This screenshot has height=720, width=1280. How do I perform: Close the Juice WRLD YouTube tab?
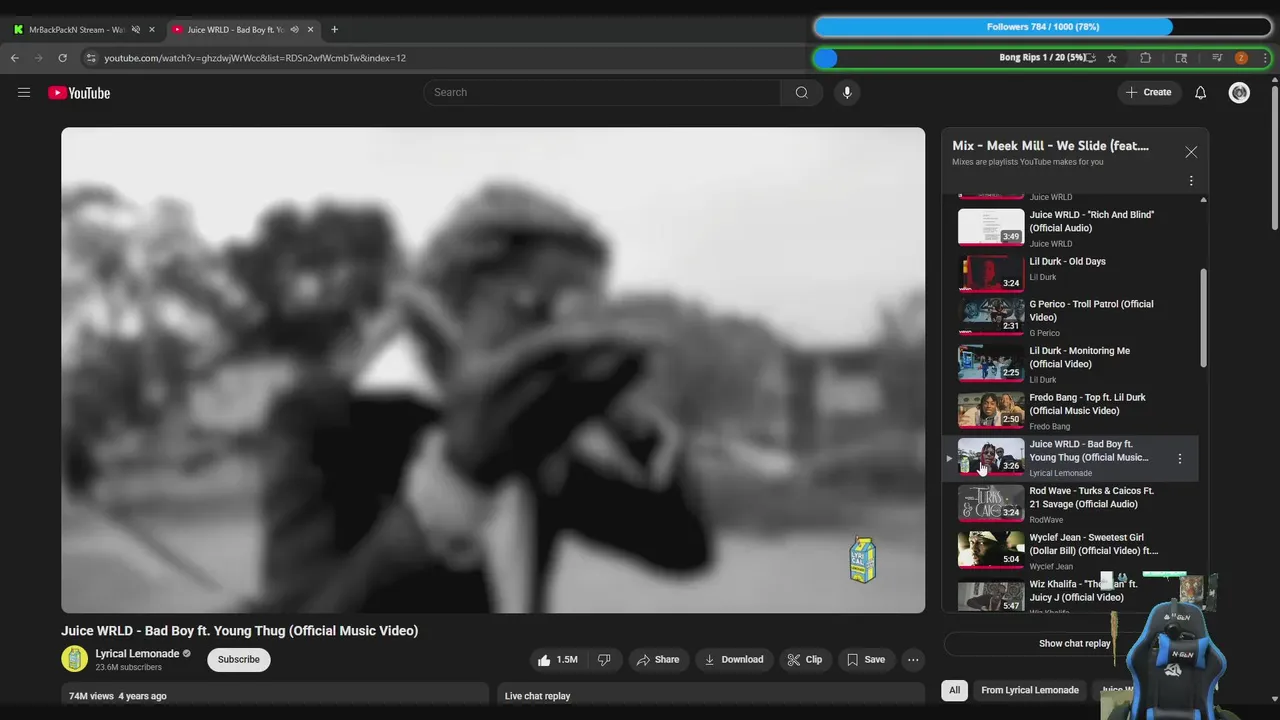310,29
